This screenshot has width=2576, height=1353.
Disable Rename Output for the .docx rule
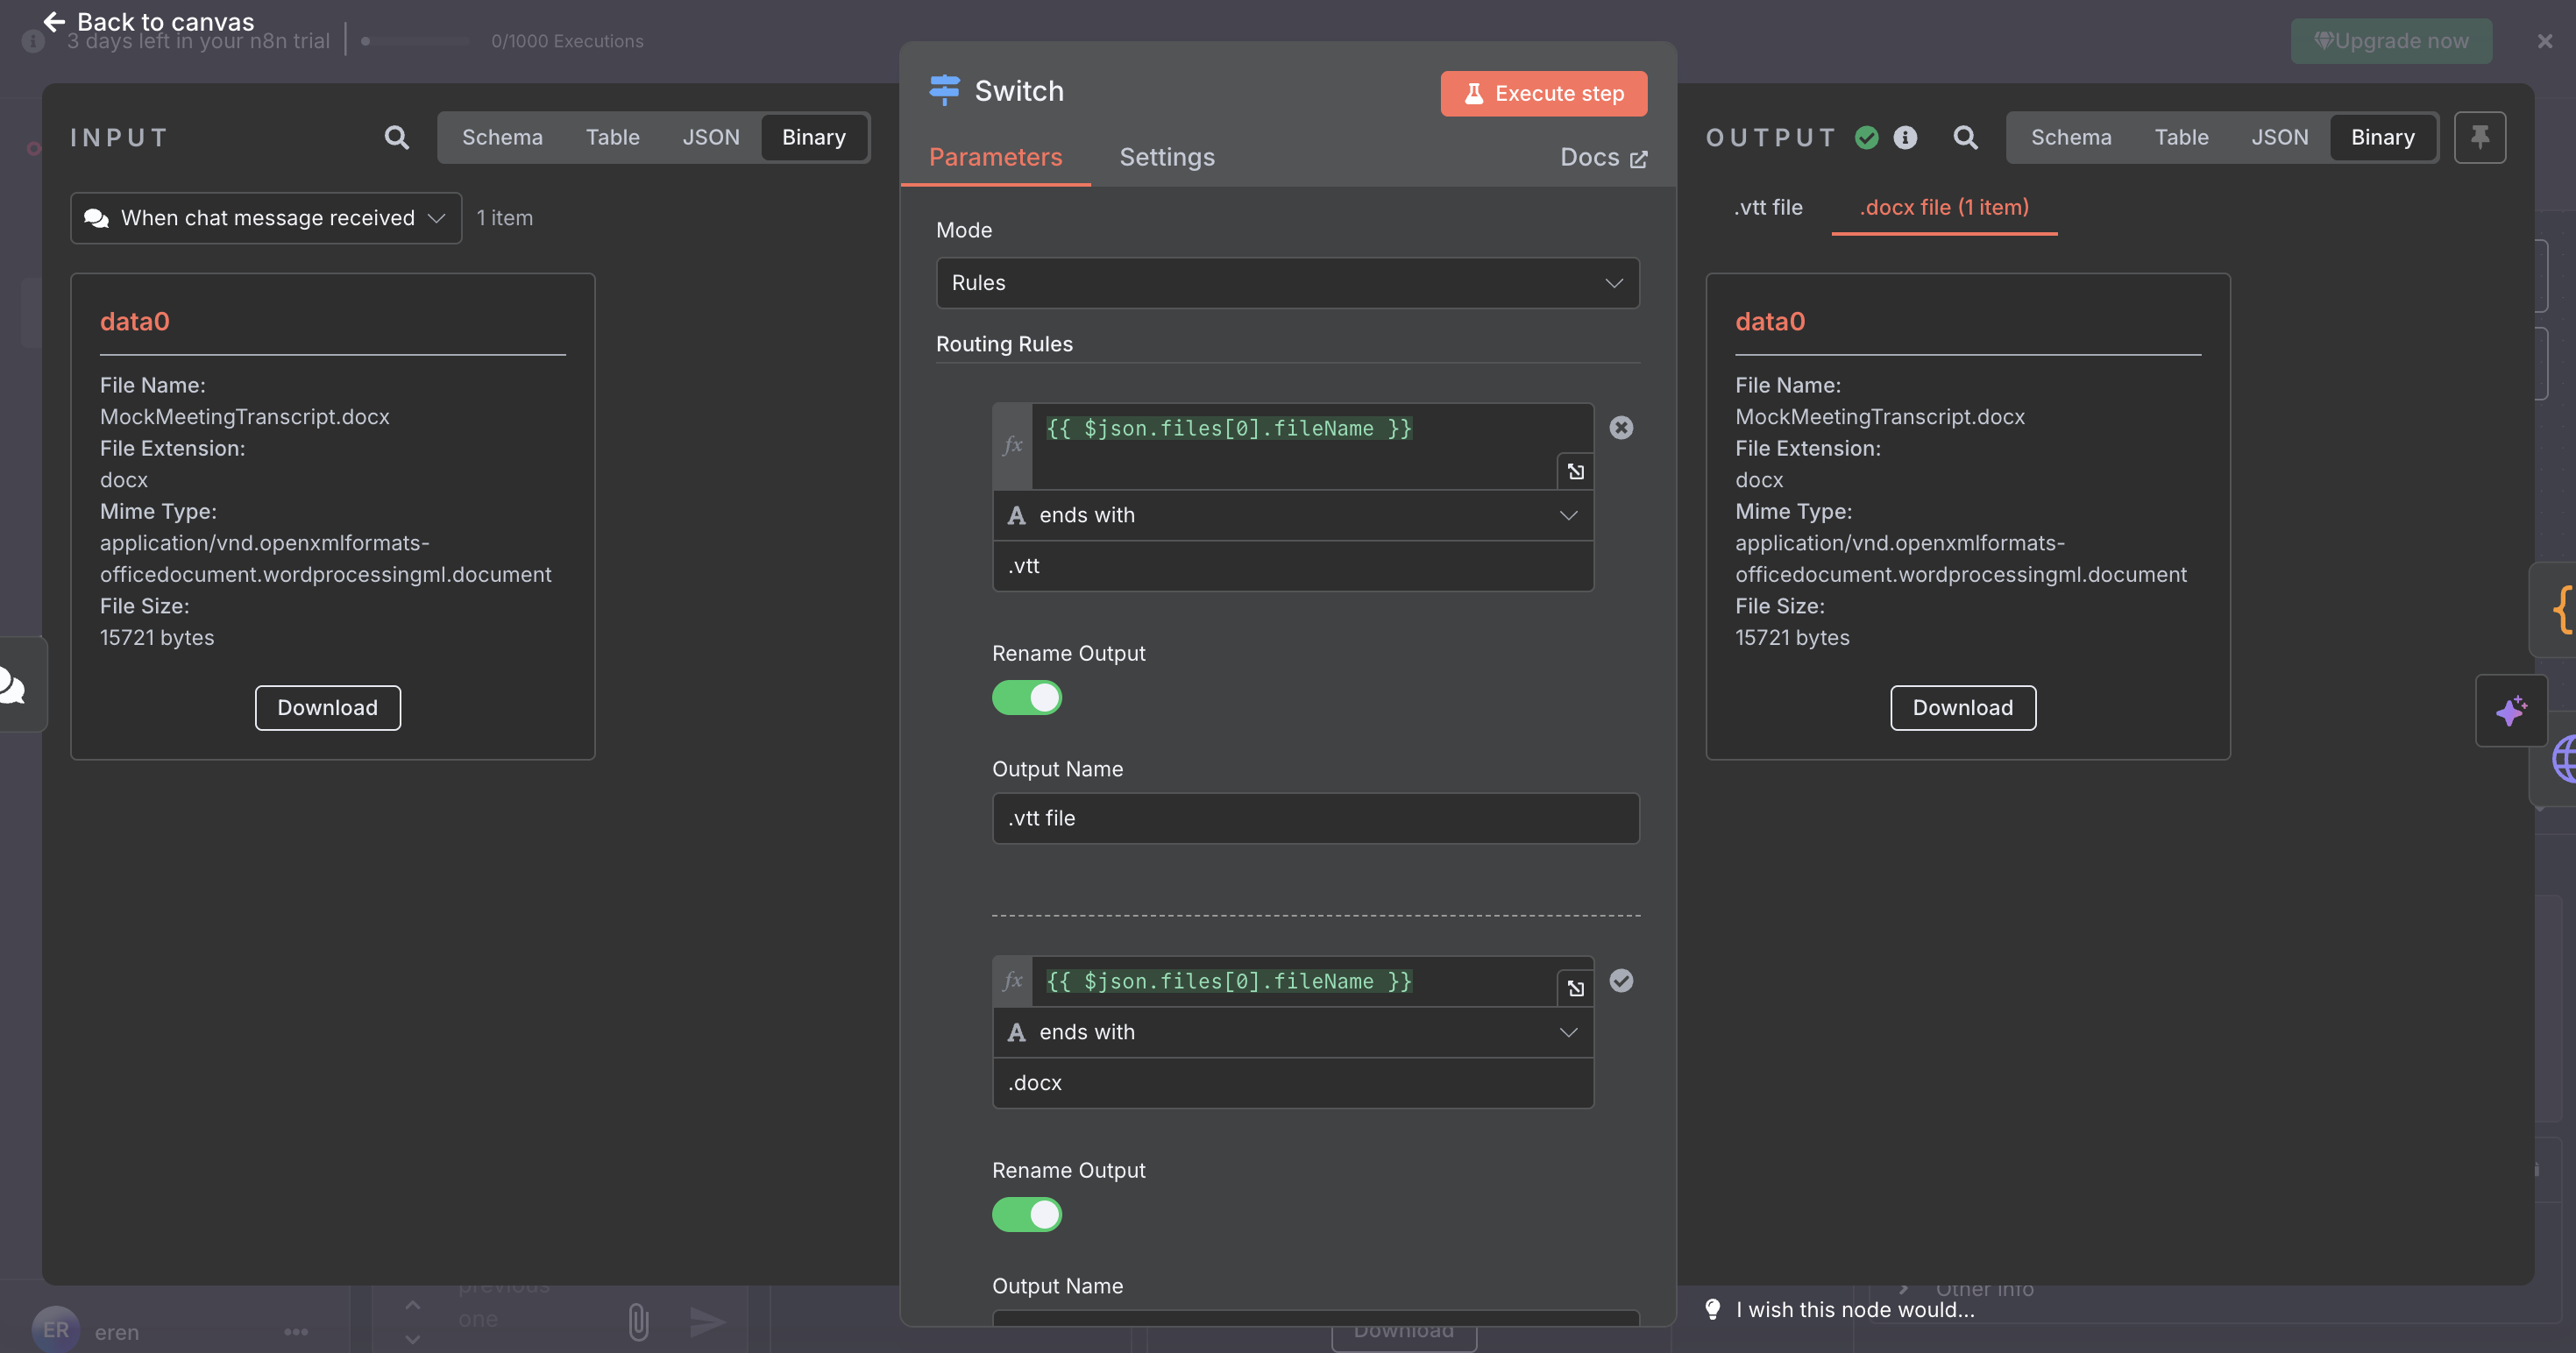pos(1027,1215)
